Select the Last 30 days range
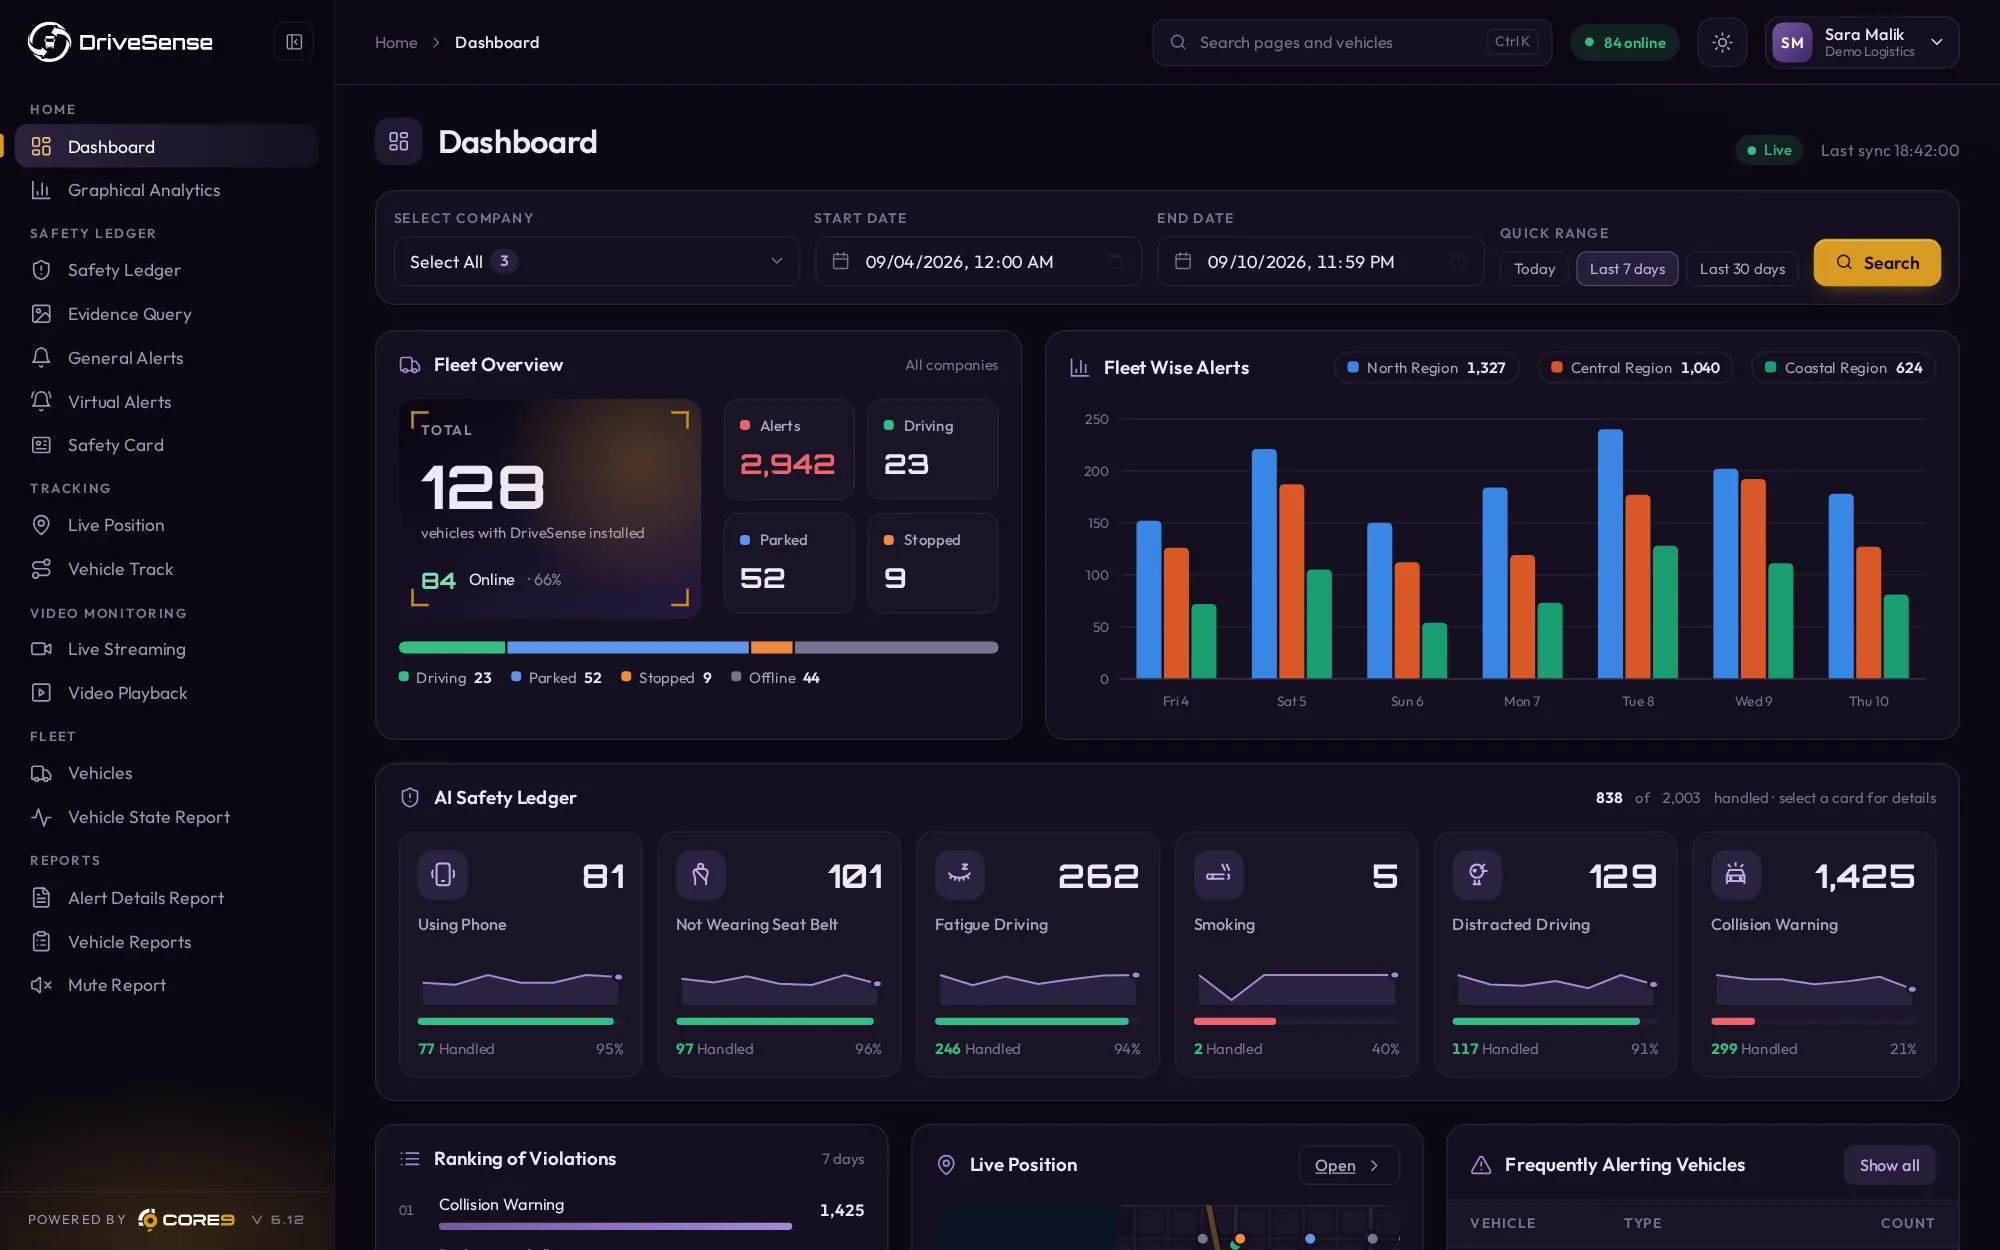Screen dimensions: 2000x1250 coord(1742,268)
